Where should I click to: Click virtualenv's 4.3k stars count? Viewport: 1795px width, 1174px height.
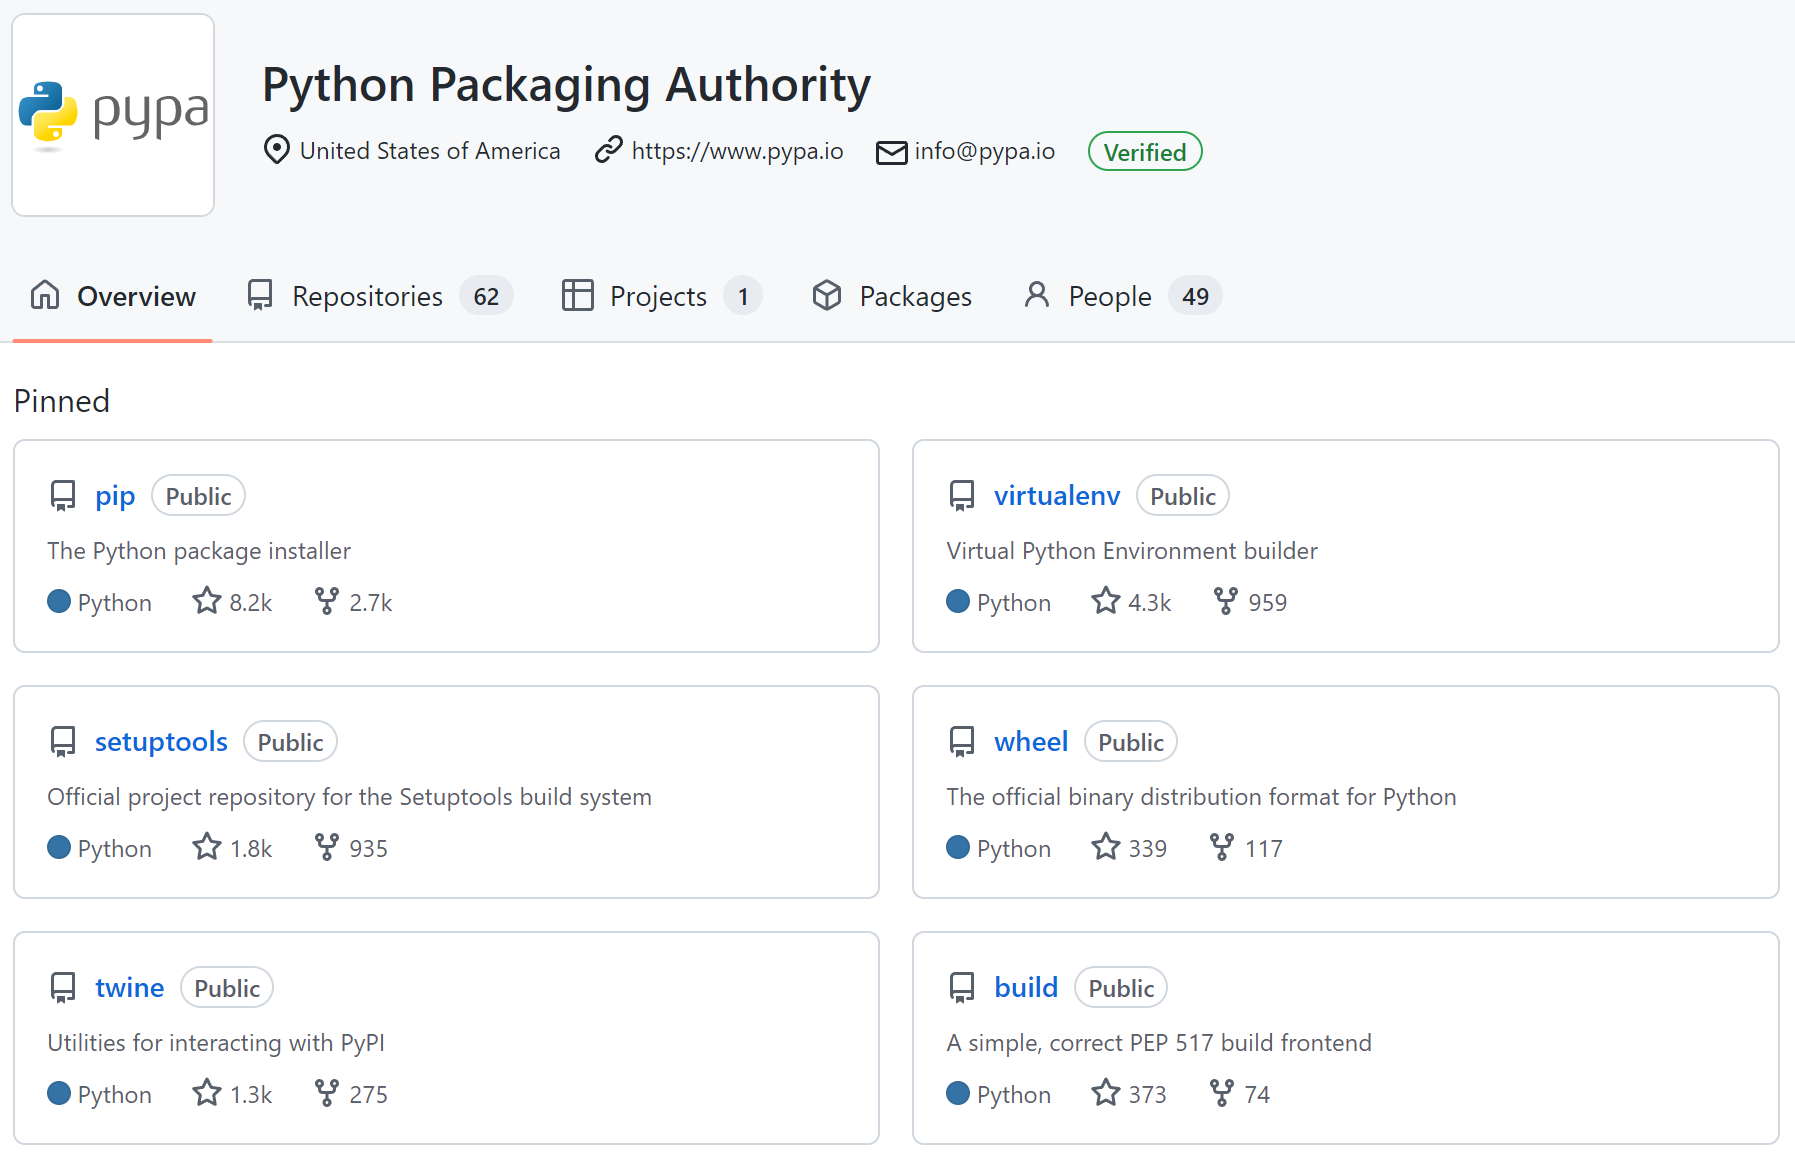click(x=1150, y=603)
